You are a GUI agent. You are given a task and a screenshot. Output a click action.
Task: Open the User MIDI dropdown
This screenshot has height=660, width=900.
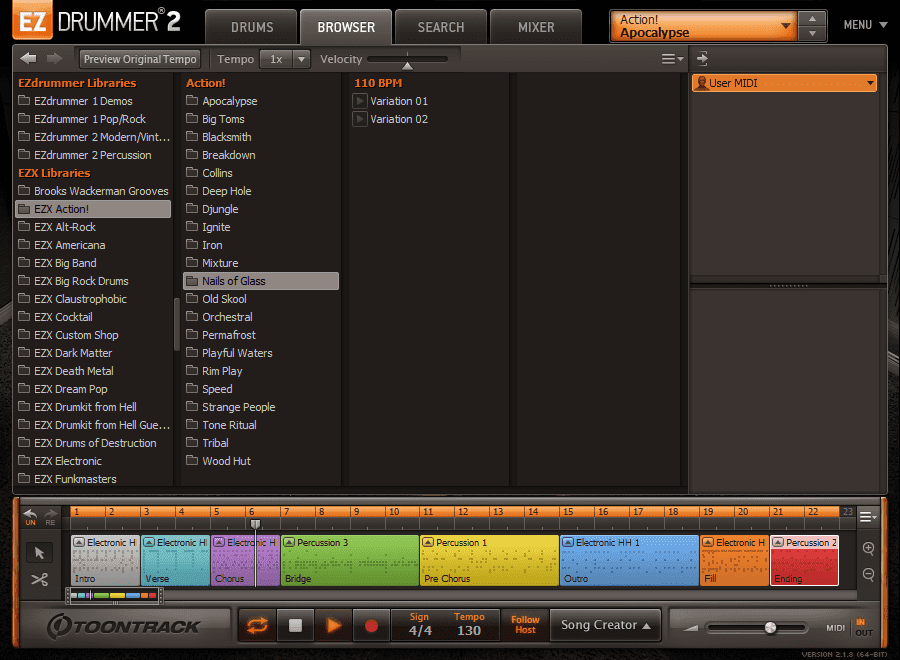(x=784, y=83)
